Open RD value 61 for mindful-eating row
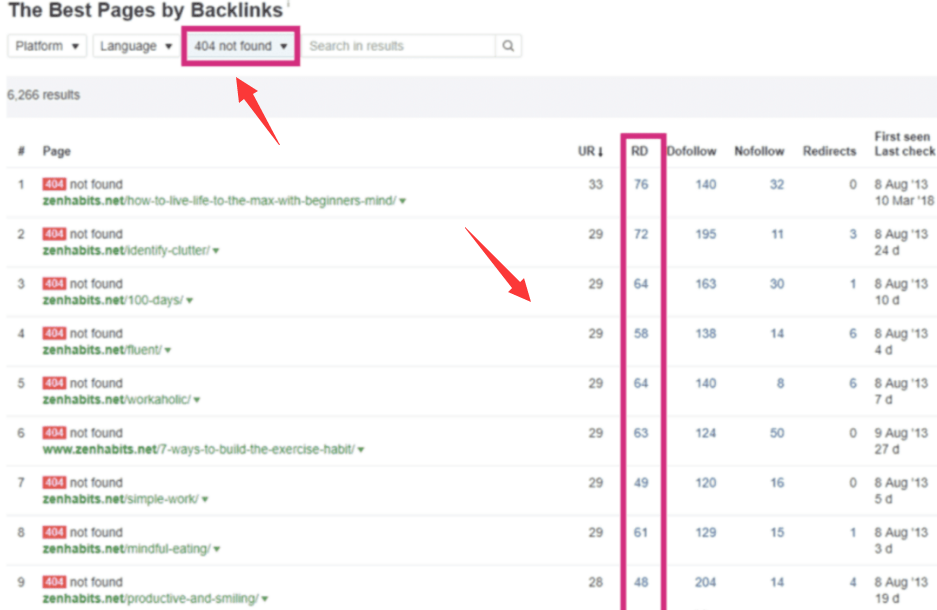 click(641, 532)
